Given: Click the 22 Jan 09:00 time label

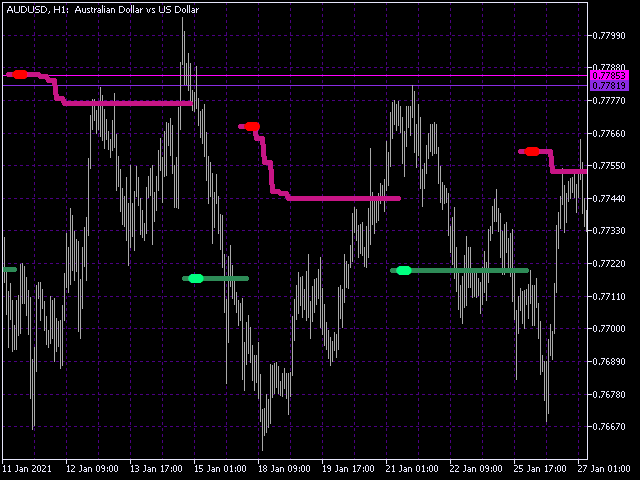Looking at the screenshot, I should (x=476, y=469).
